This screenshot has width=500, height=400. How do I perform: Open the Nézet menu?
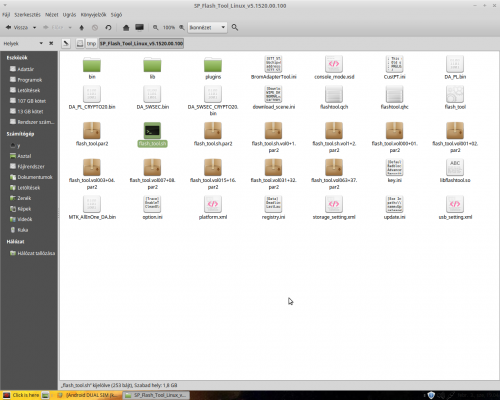pyautogui.click(x=52, y=15)
